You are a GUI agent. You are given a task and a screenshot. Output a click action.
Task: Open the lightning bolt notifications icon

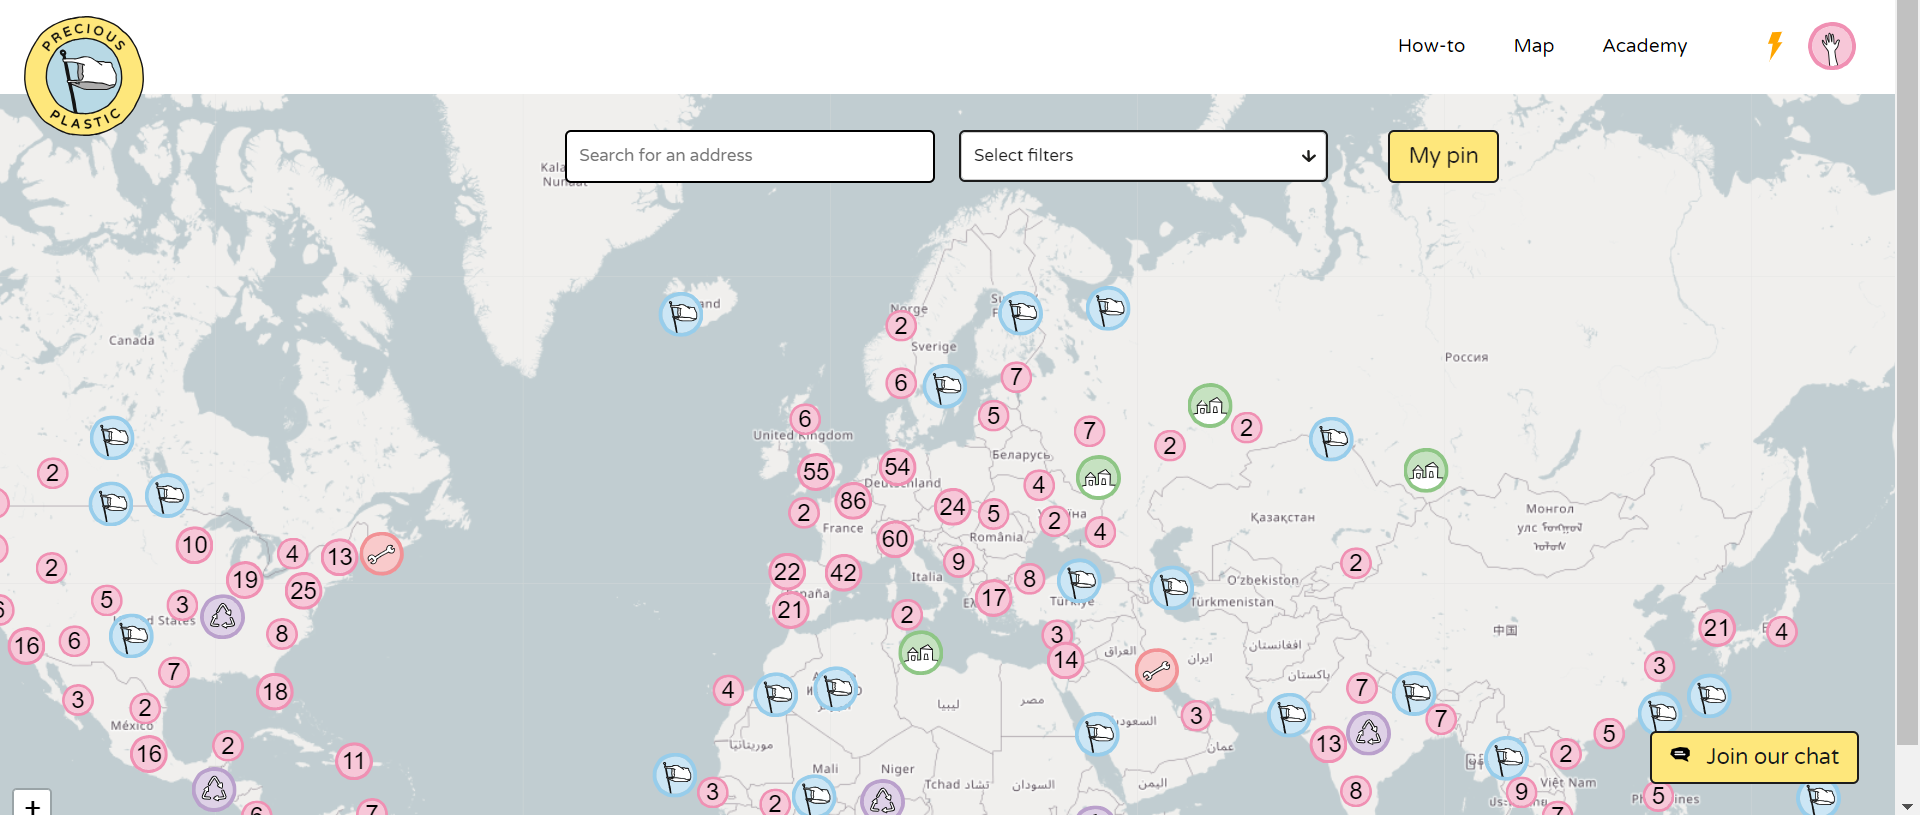point(1775,45)
